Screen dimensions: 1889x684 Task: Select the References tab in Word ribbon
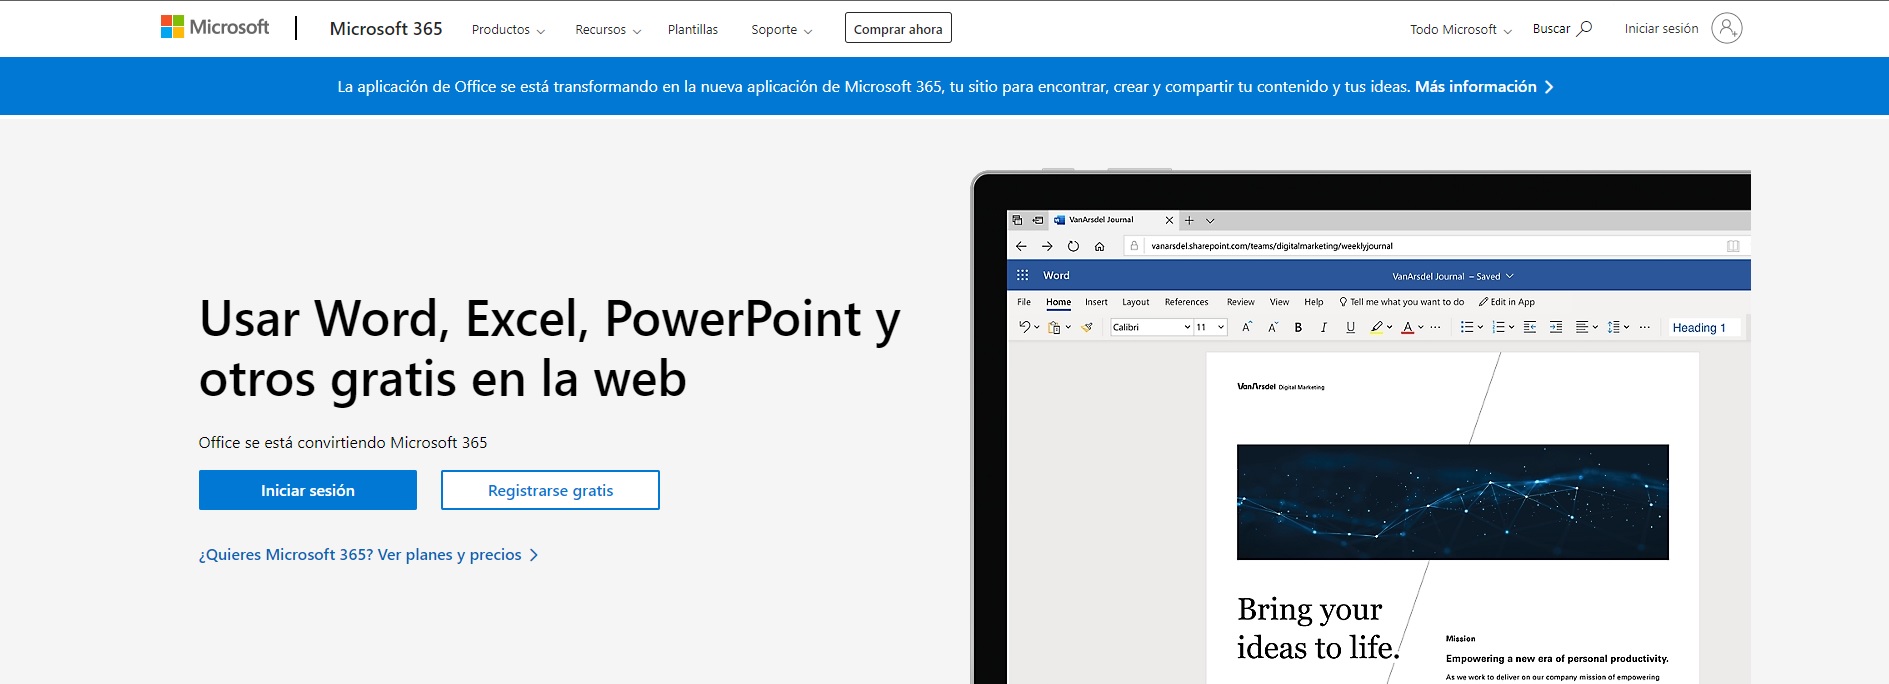click(x=1186, y=302)
